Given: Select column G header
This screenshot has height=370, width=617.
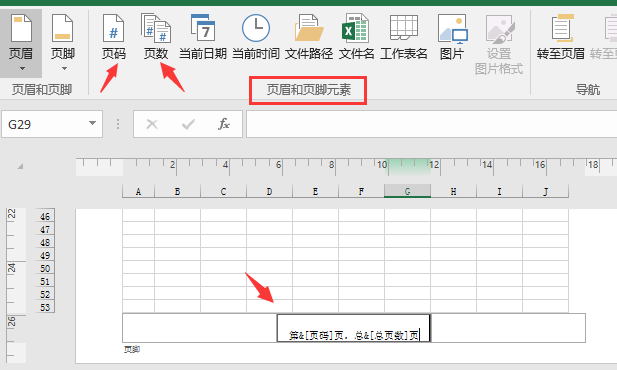Looking at the screenshot, I should coord(407,191).
